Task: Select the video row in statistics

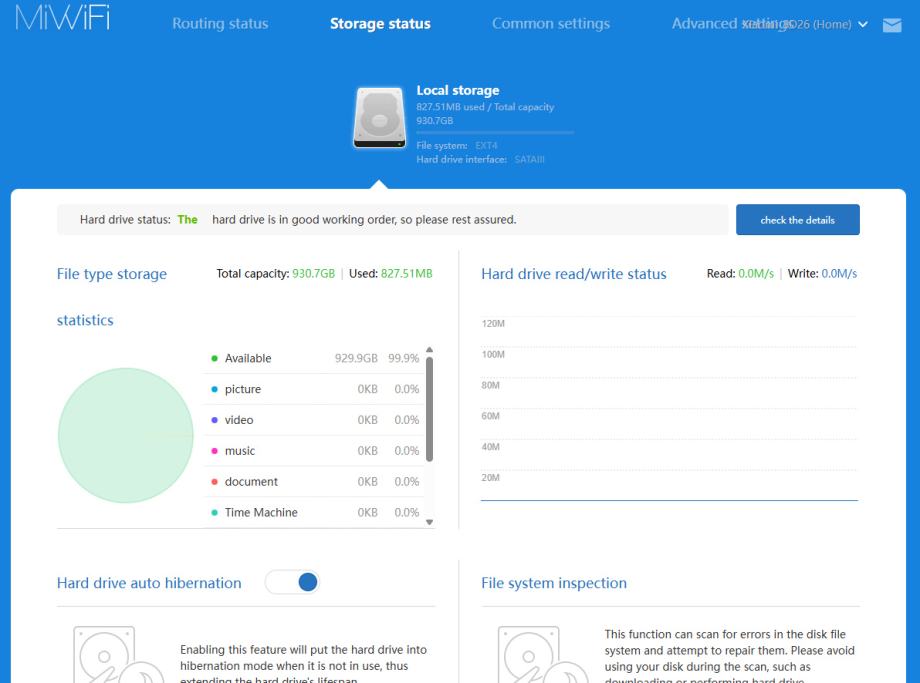Action: click(315, 420)
